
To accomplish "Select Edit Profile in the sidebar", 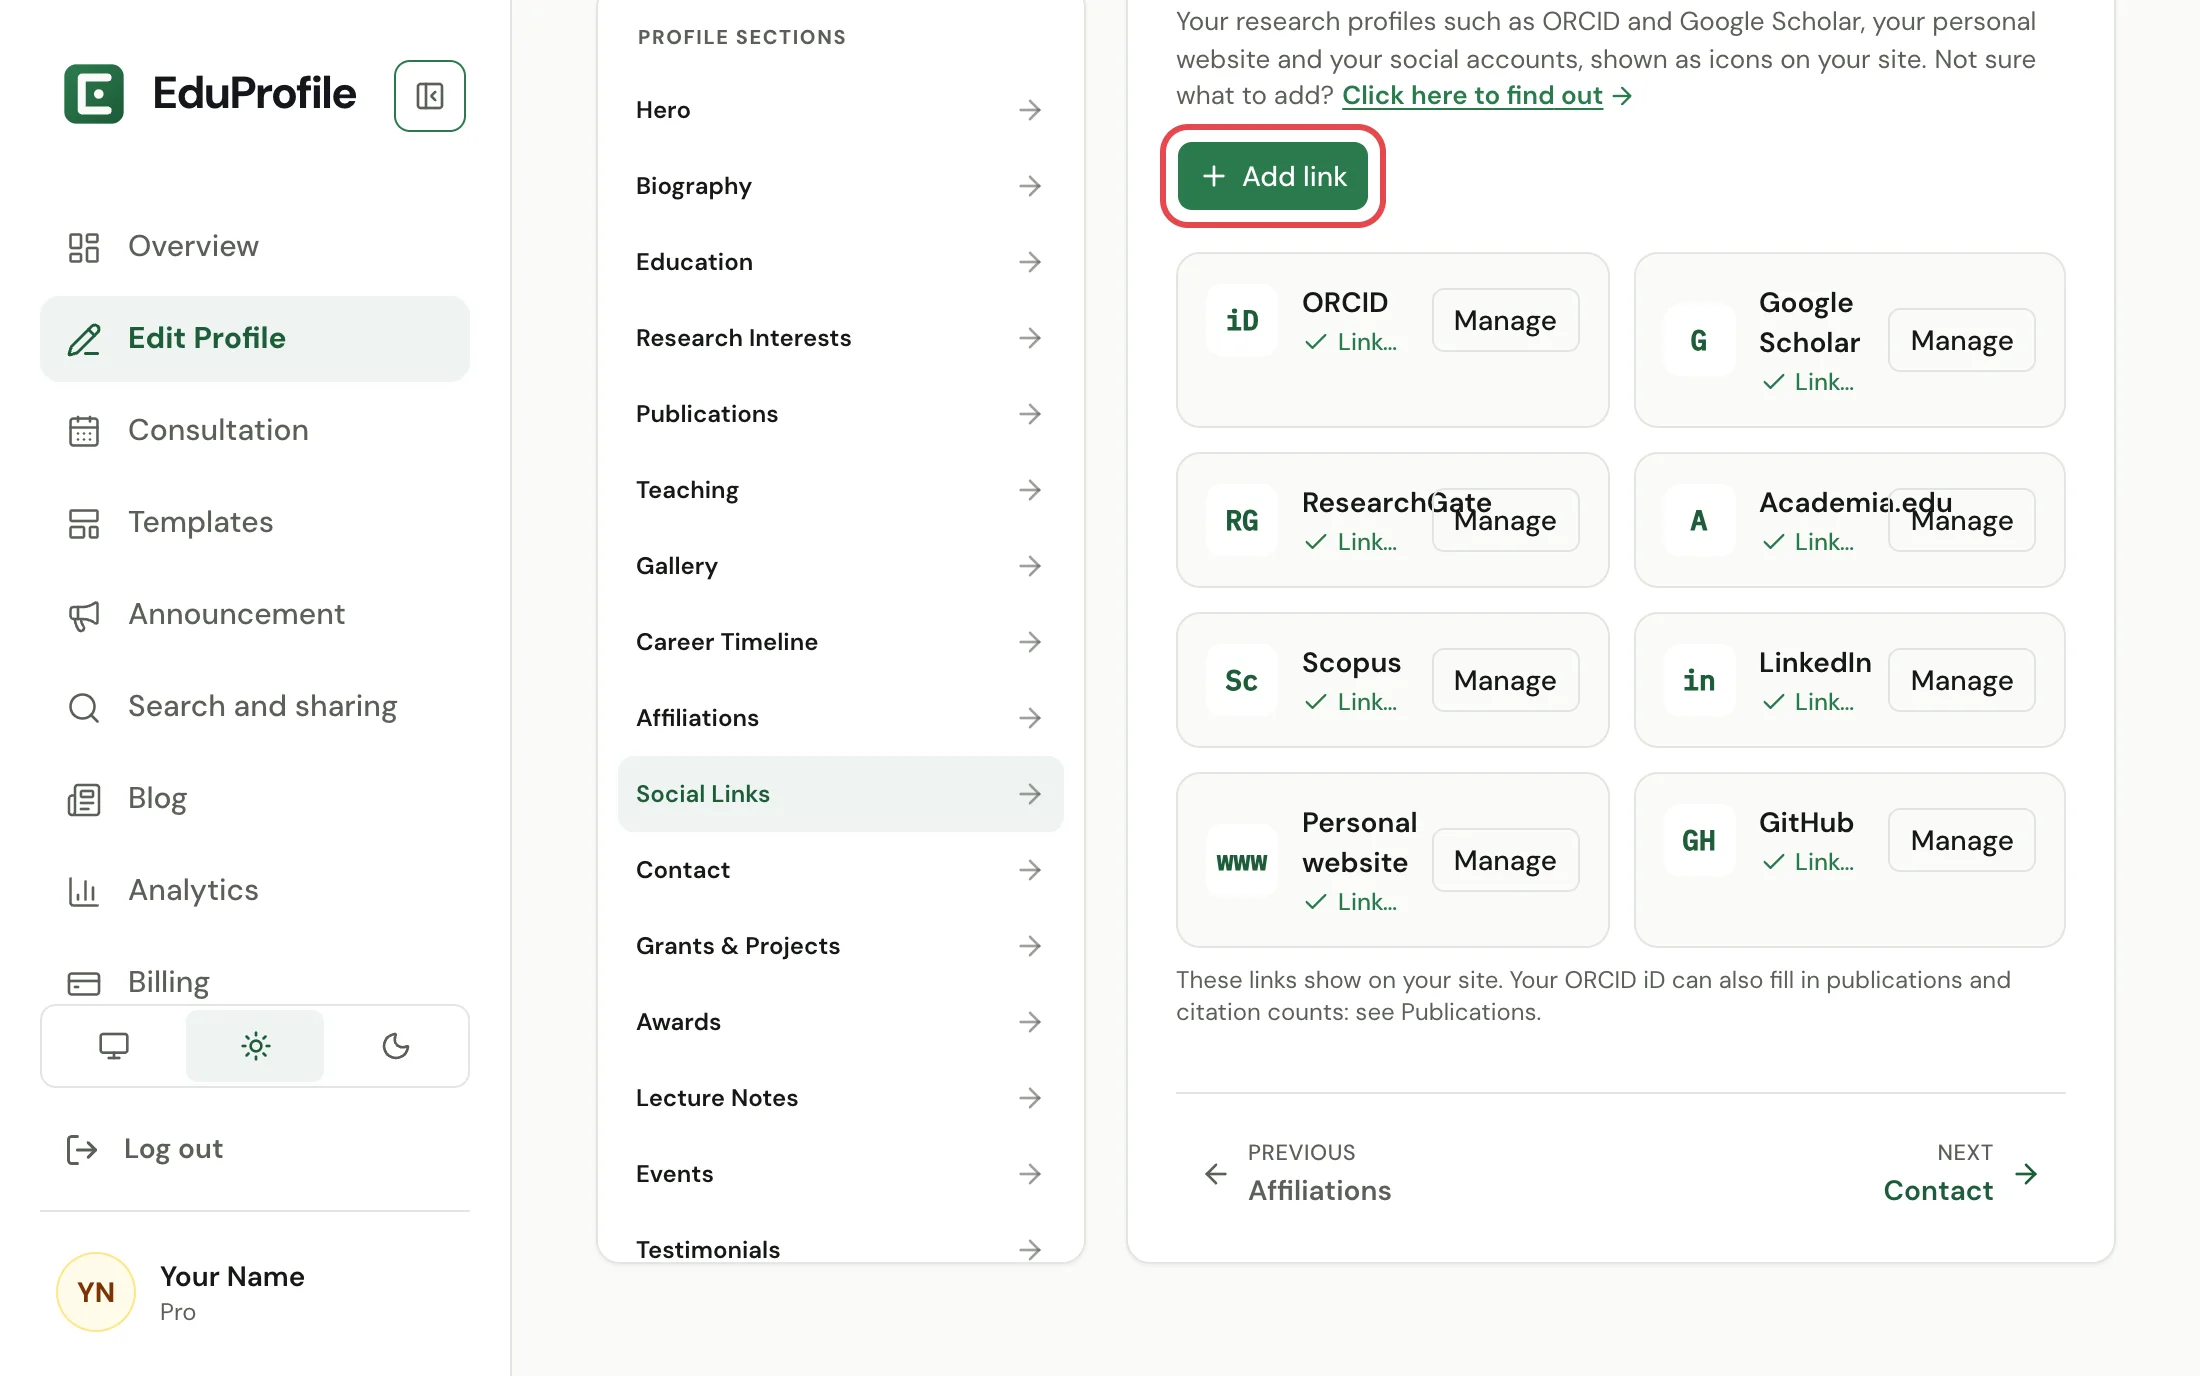I will tap(255, 338).
